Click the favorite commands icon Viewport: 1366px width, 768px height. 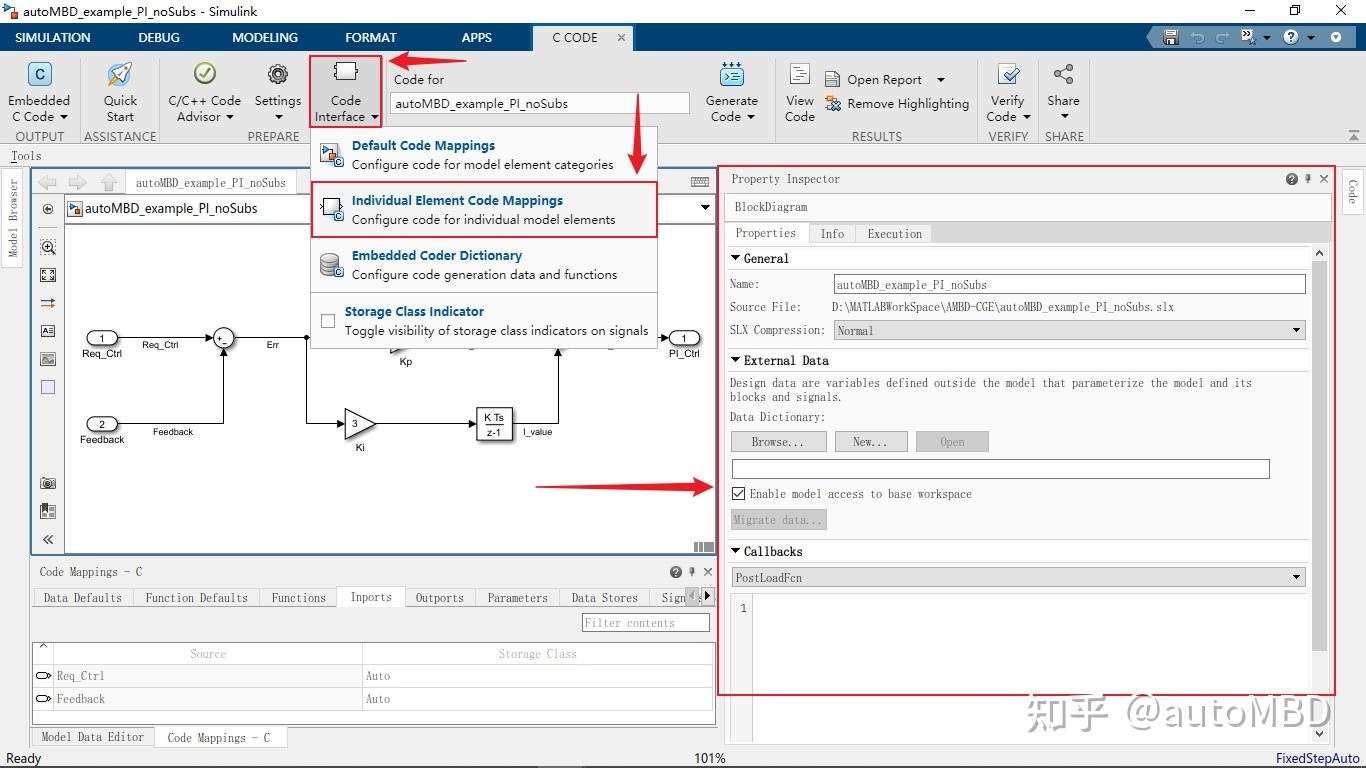click(1248, 37)
